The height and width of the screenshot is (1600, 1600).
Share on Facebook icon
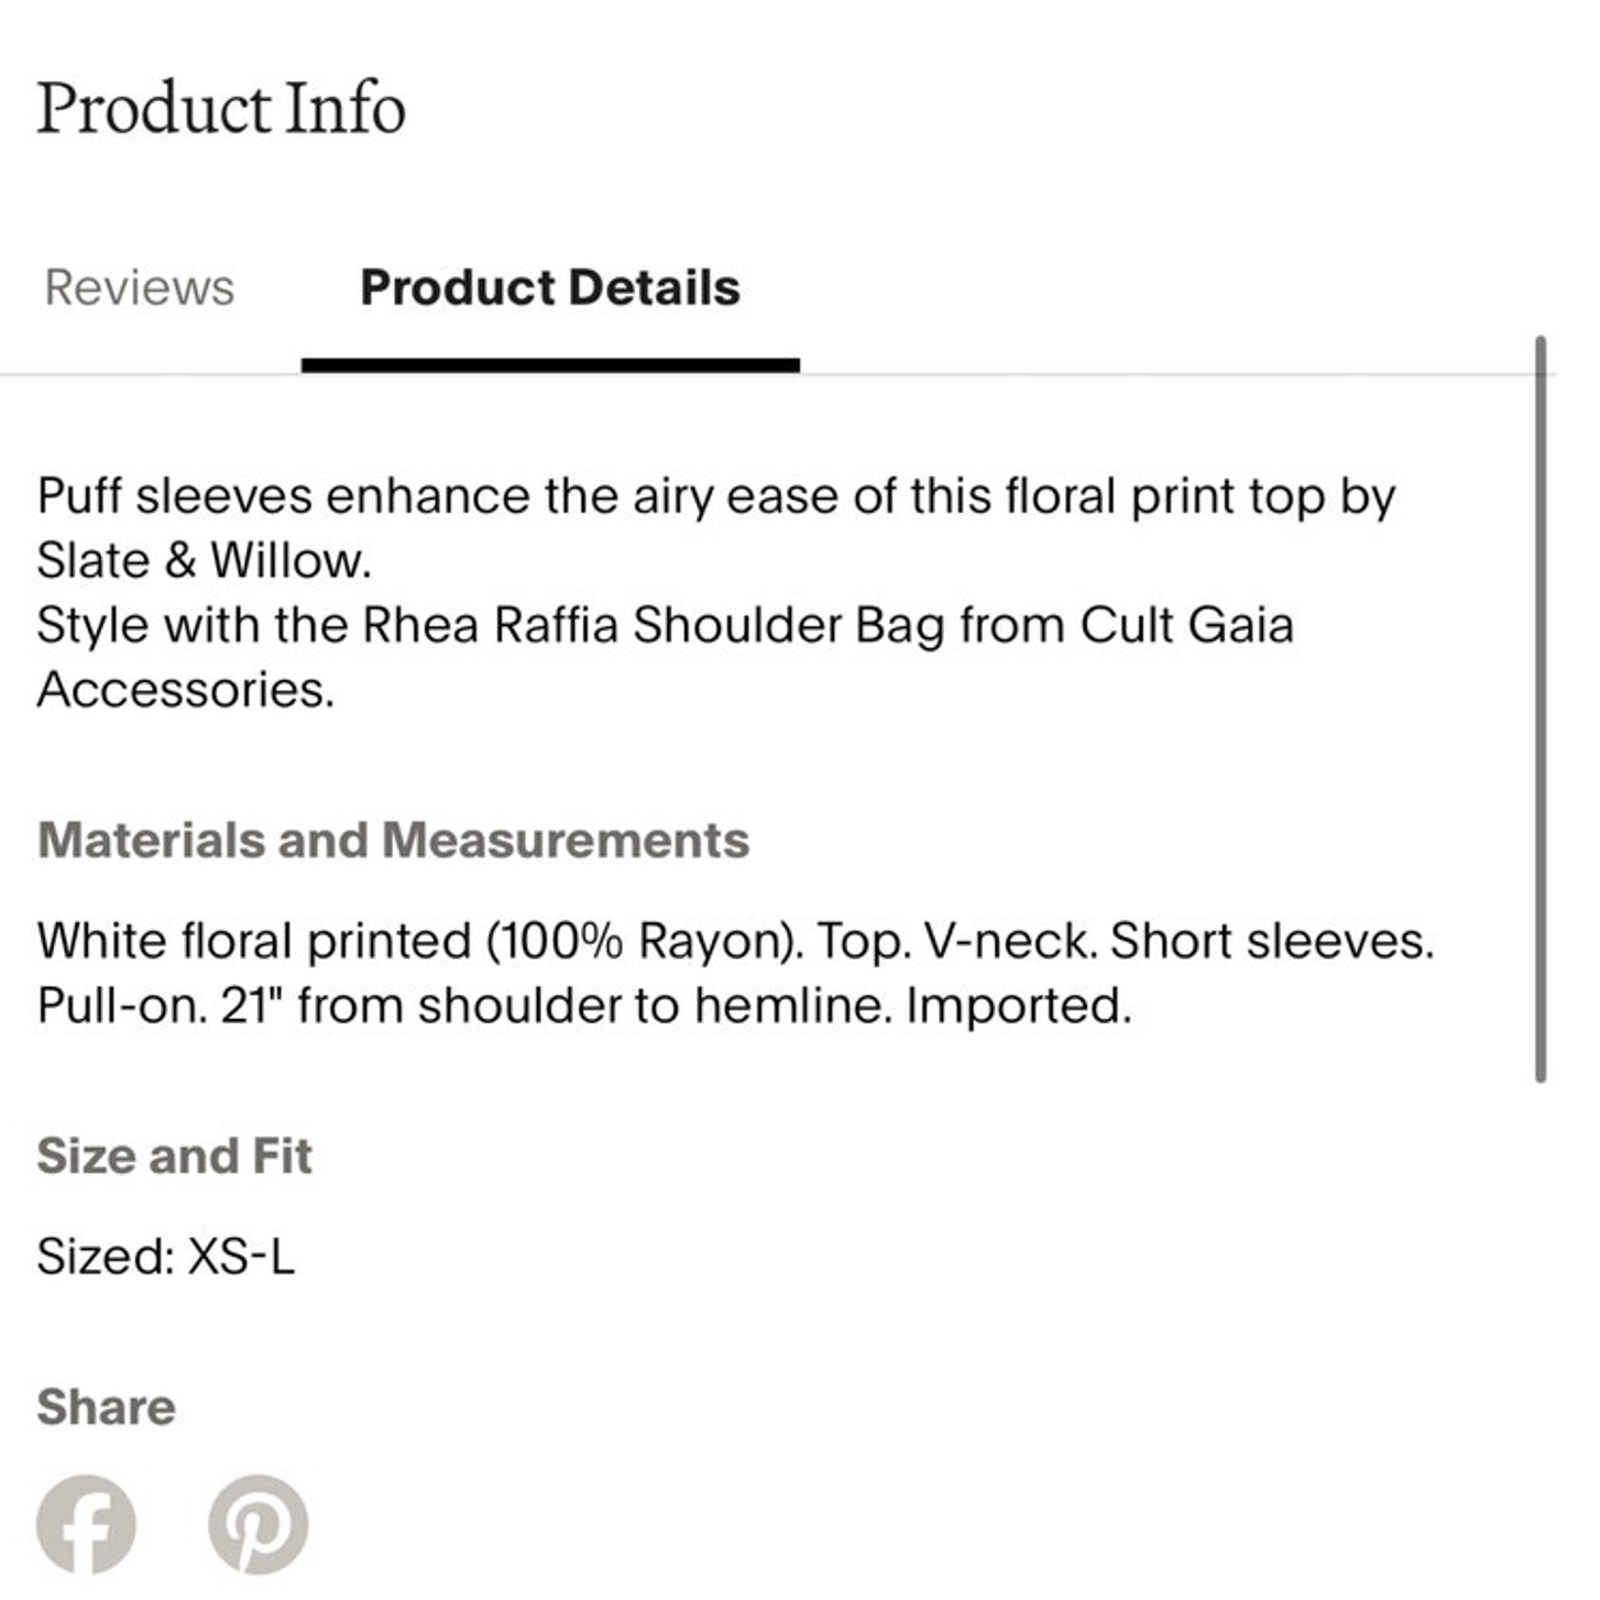click(86, 1523)
